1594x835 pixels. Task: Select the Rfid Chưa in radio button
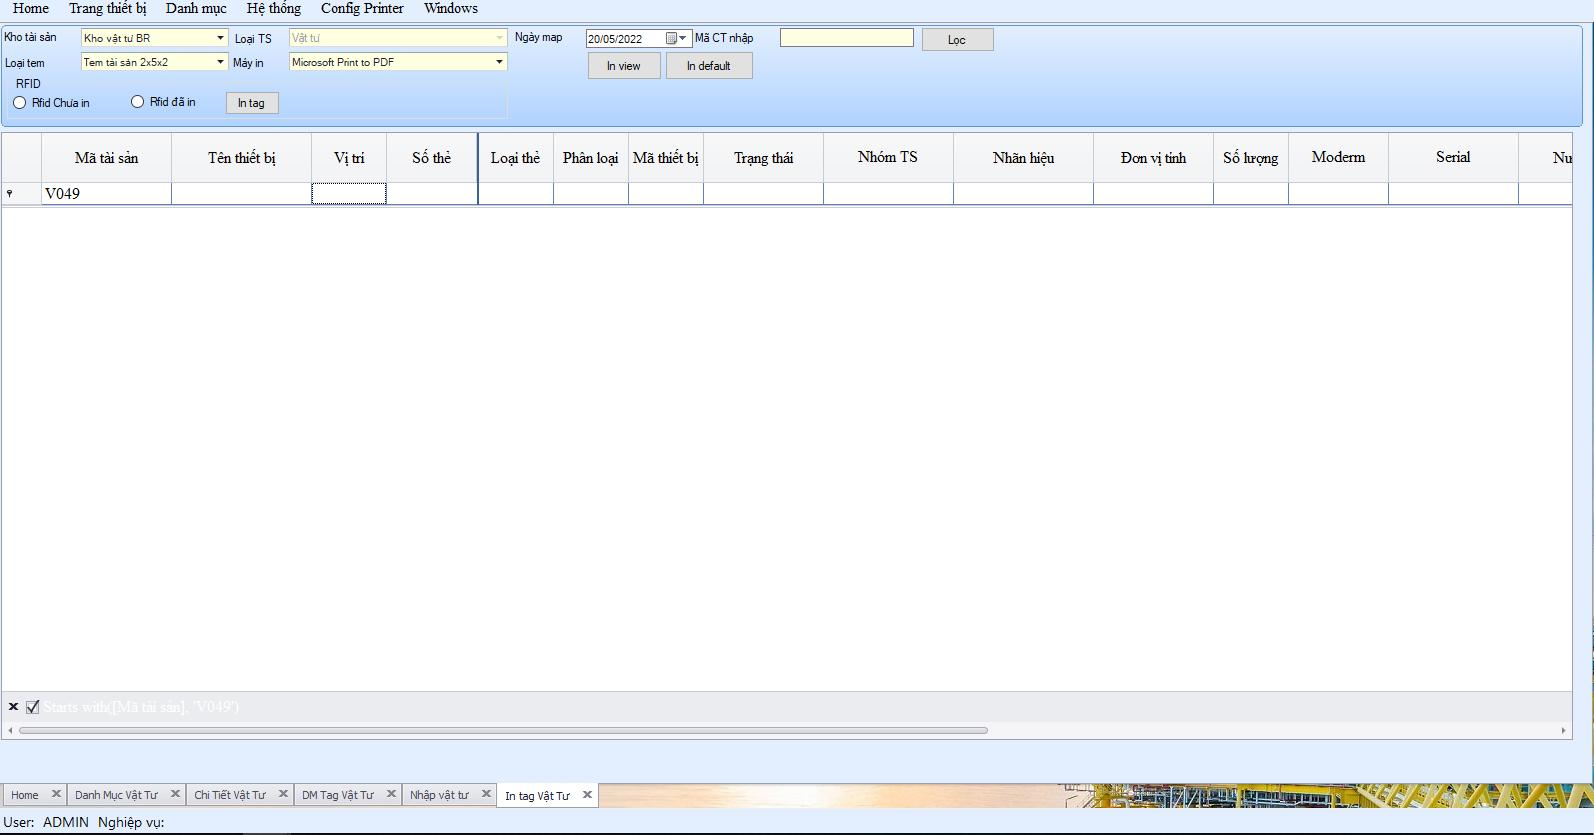[x=20, y=103]
